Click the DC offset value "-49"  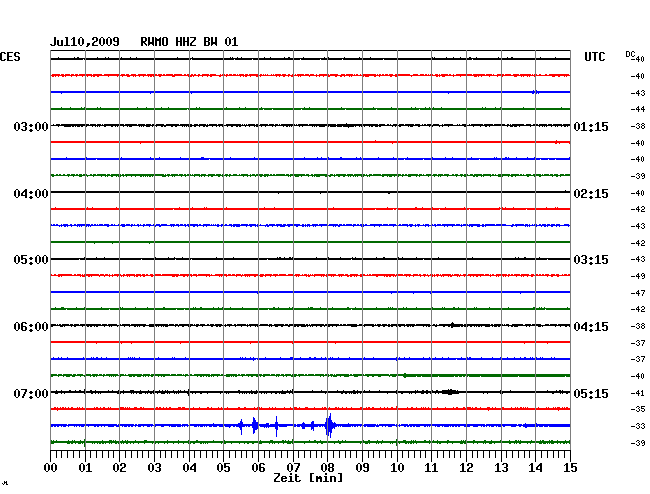coord(638,276)
